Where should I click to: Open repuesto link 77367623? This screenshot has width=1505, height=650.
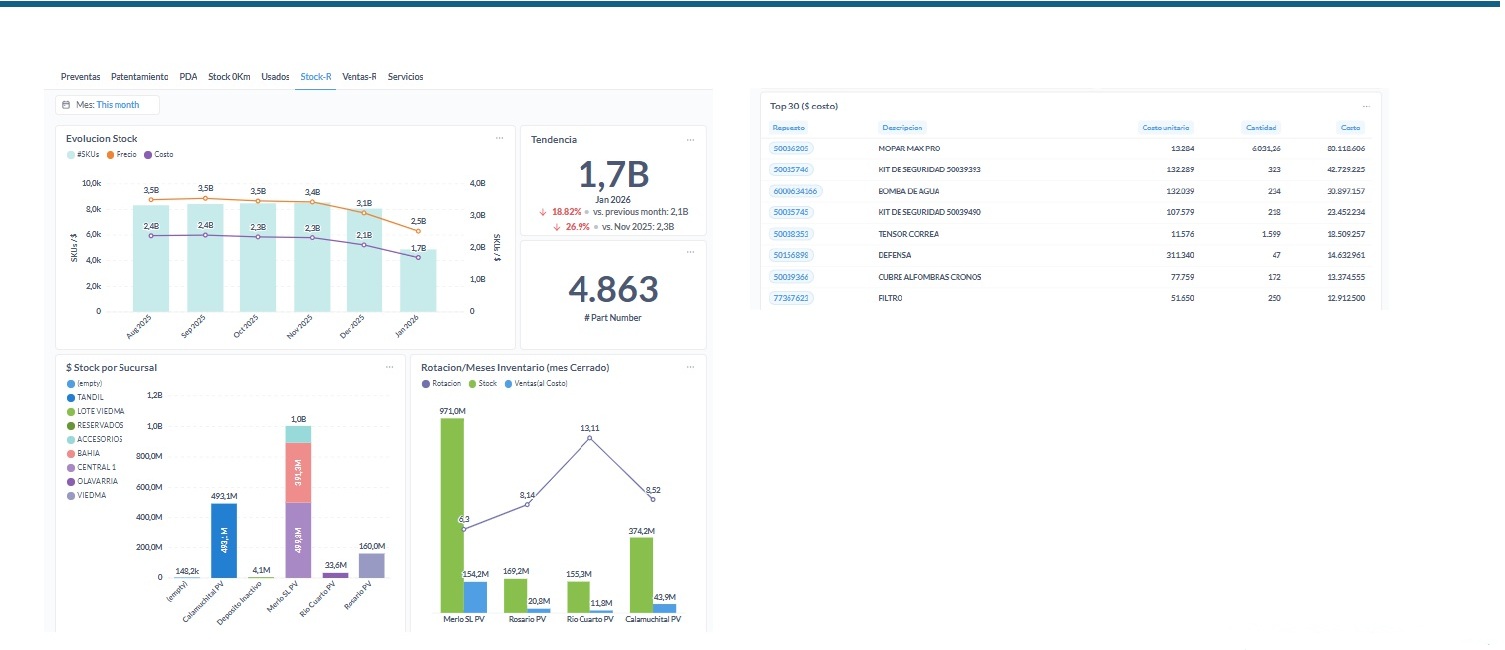point(791,298)
